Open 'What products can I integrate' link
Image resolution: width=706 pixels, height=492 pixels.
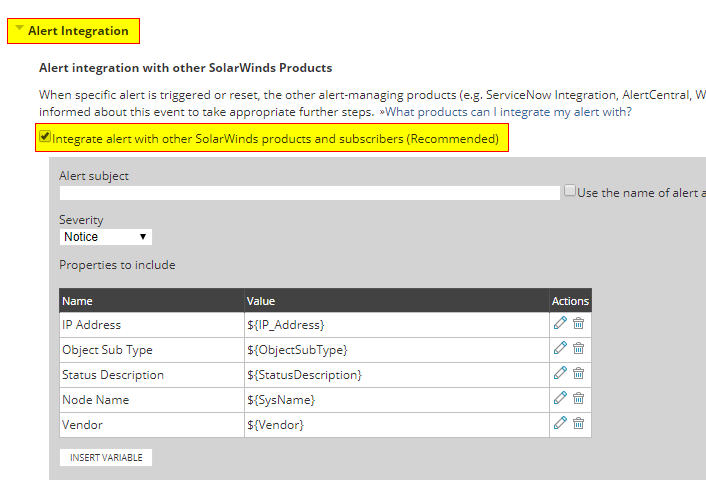508,112
